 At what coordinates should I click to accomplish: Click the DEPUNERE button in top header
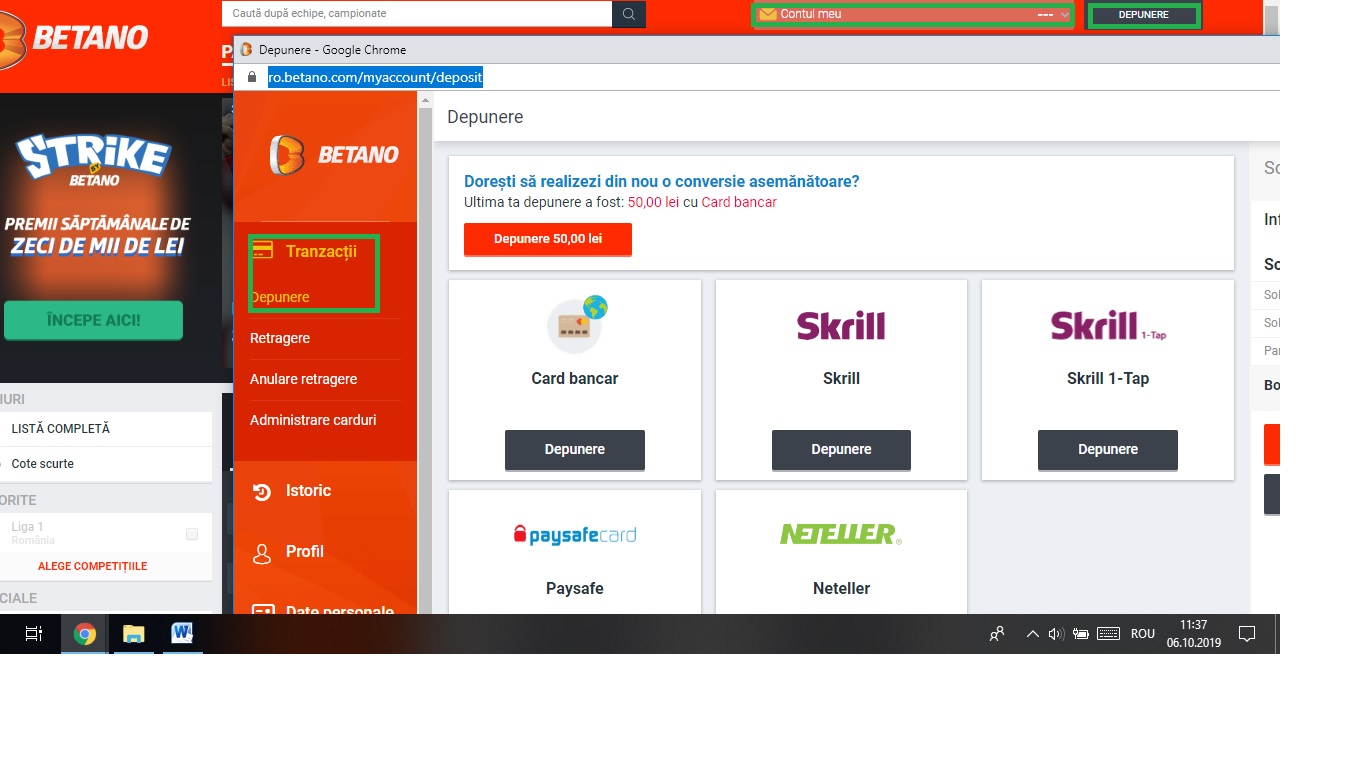[1144, 15]
